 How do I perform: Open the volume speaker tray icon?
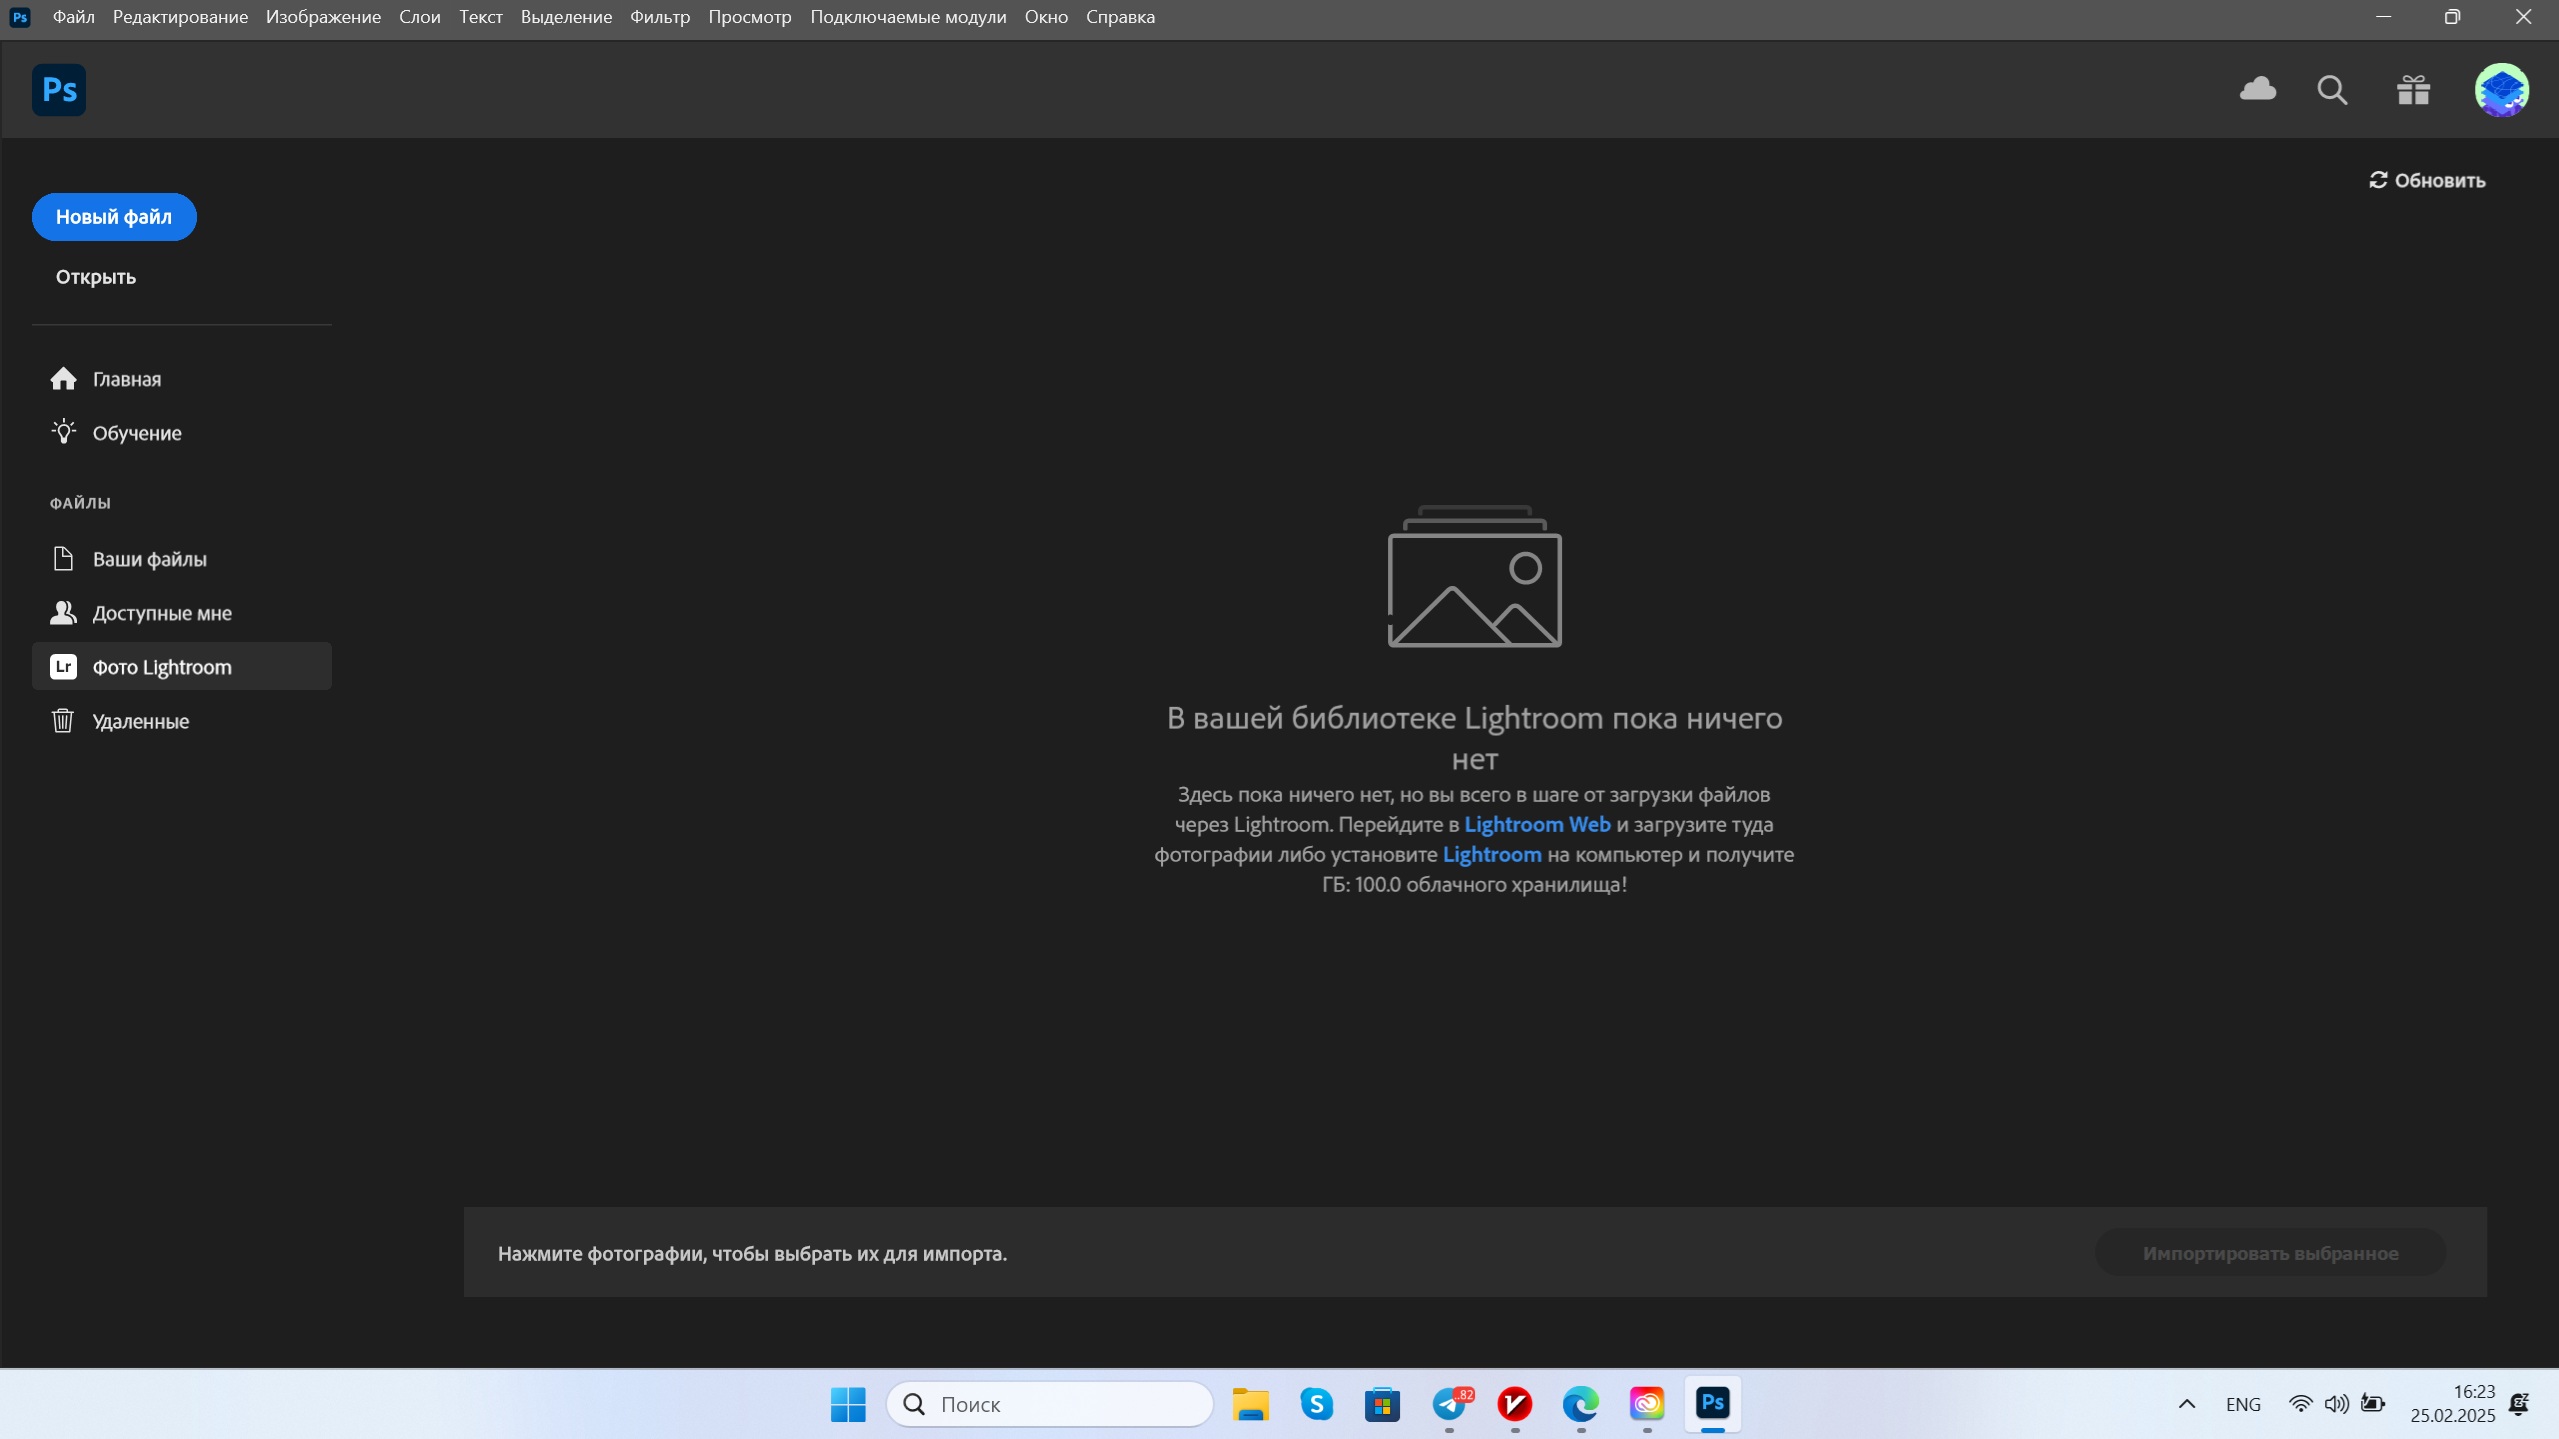pos(2336,1404)
